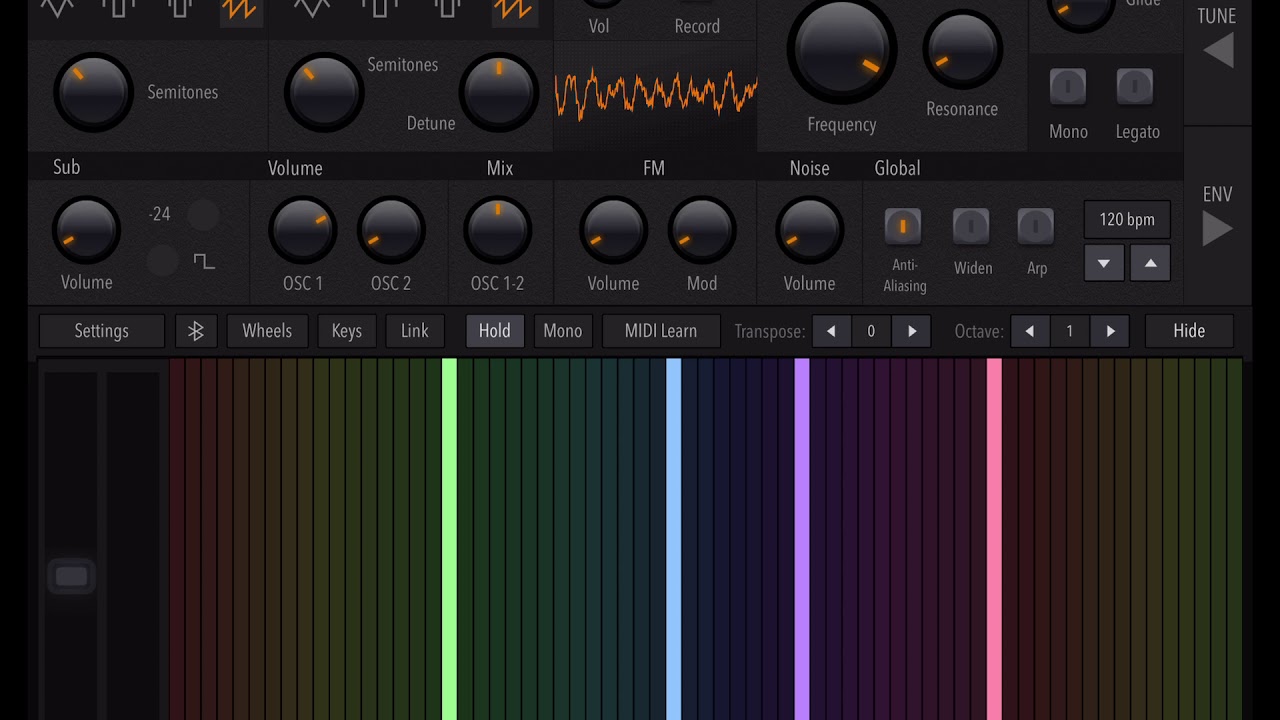
Task: Toggle the Mono switch beside Legato
Action: pyautogui.click(x=1068, y=88)
